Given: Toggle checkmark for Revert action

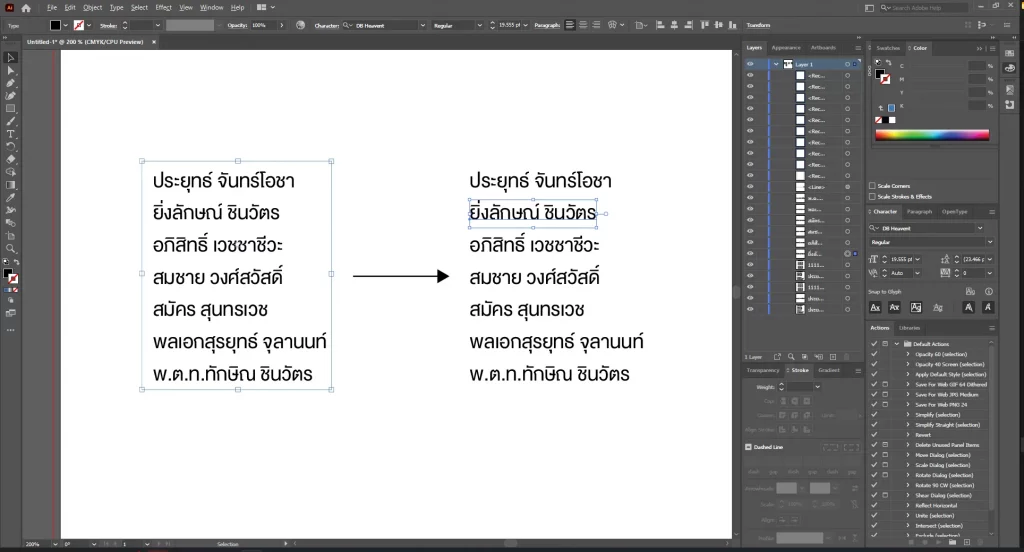Looking at the screenshot, I should click(874, 434).
